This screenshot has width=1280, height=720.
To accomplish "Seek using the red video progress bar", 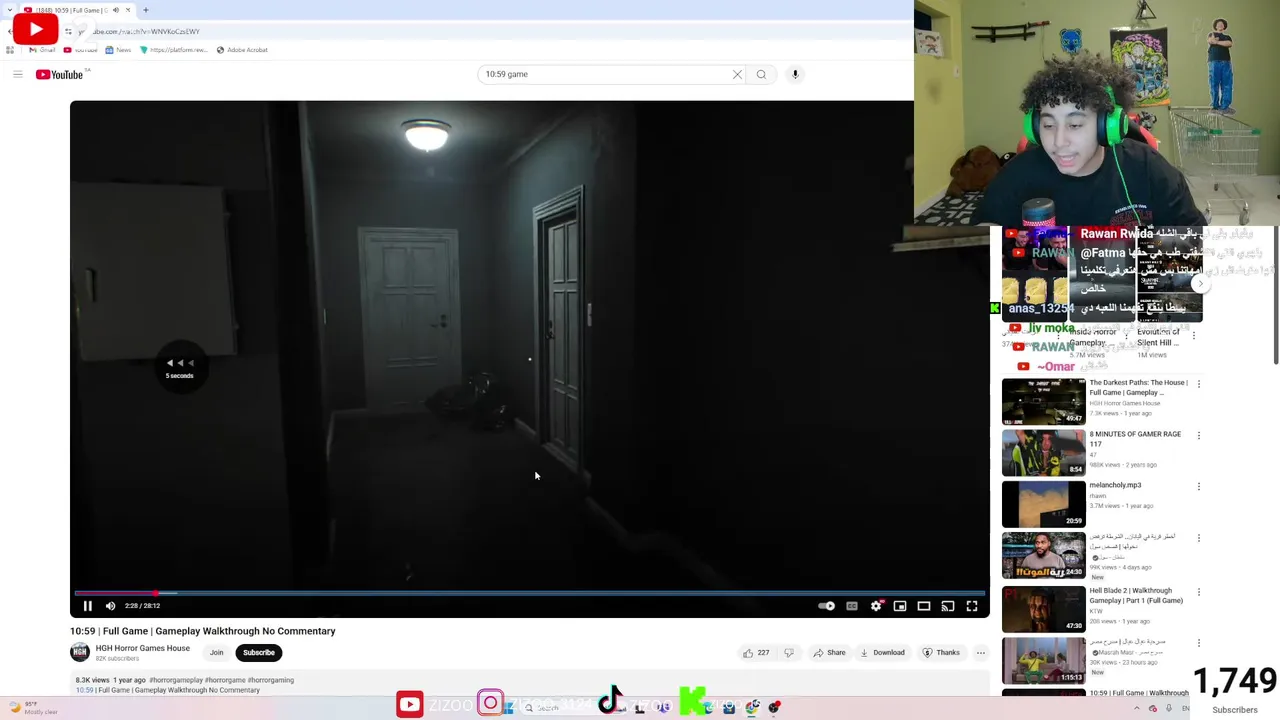I will pyautogui.click(x=530, y=593).
